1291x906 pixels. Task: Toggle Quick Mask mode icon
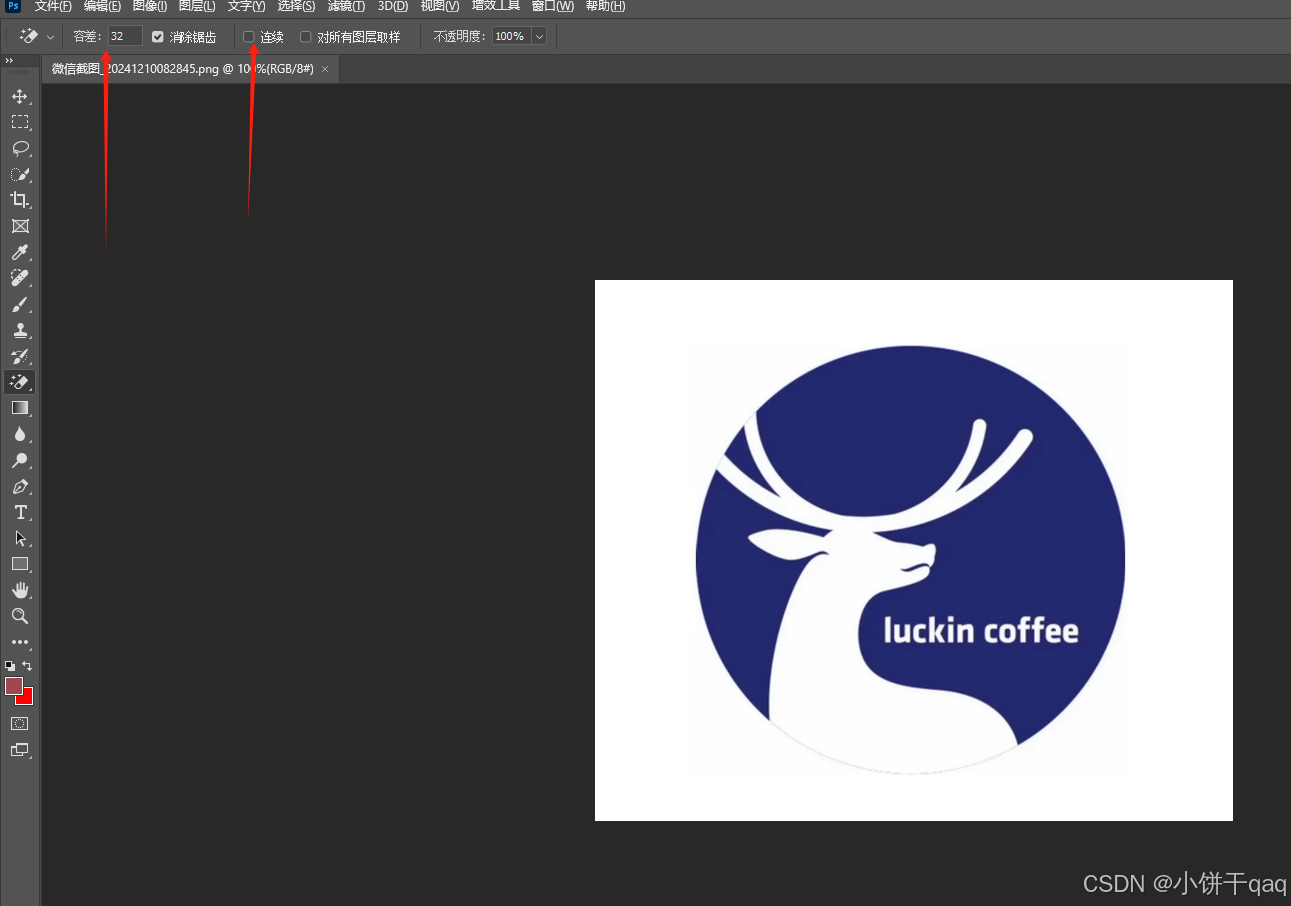(19, 723)
